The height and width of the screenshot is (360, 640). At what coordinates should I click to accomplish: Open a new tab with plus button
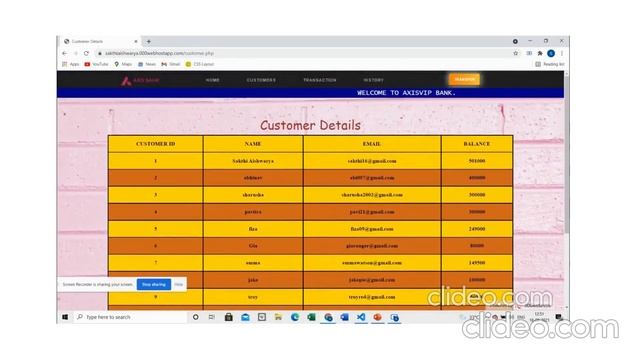[x=149, y=41]
